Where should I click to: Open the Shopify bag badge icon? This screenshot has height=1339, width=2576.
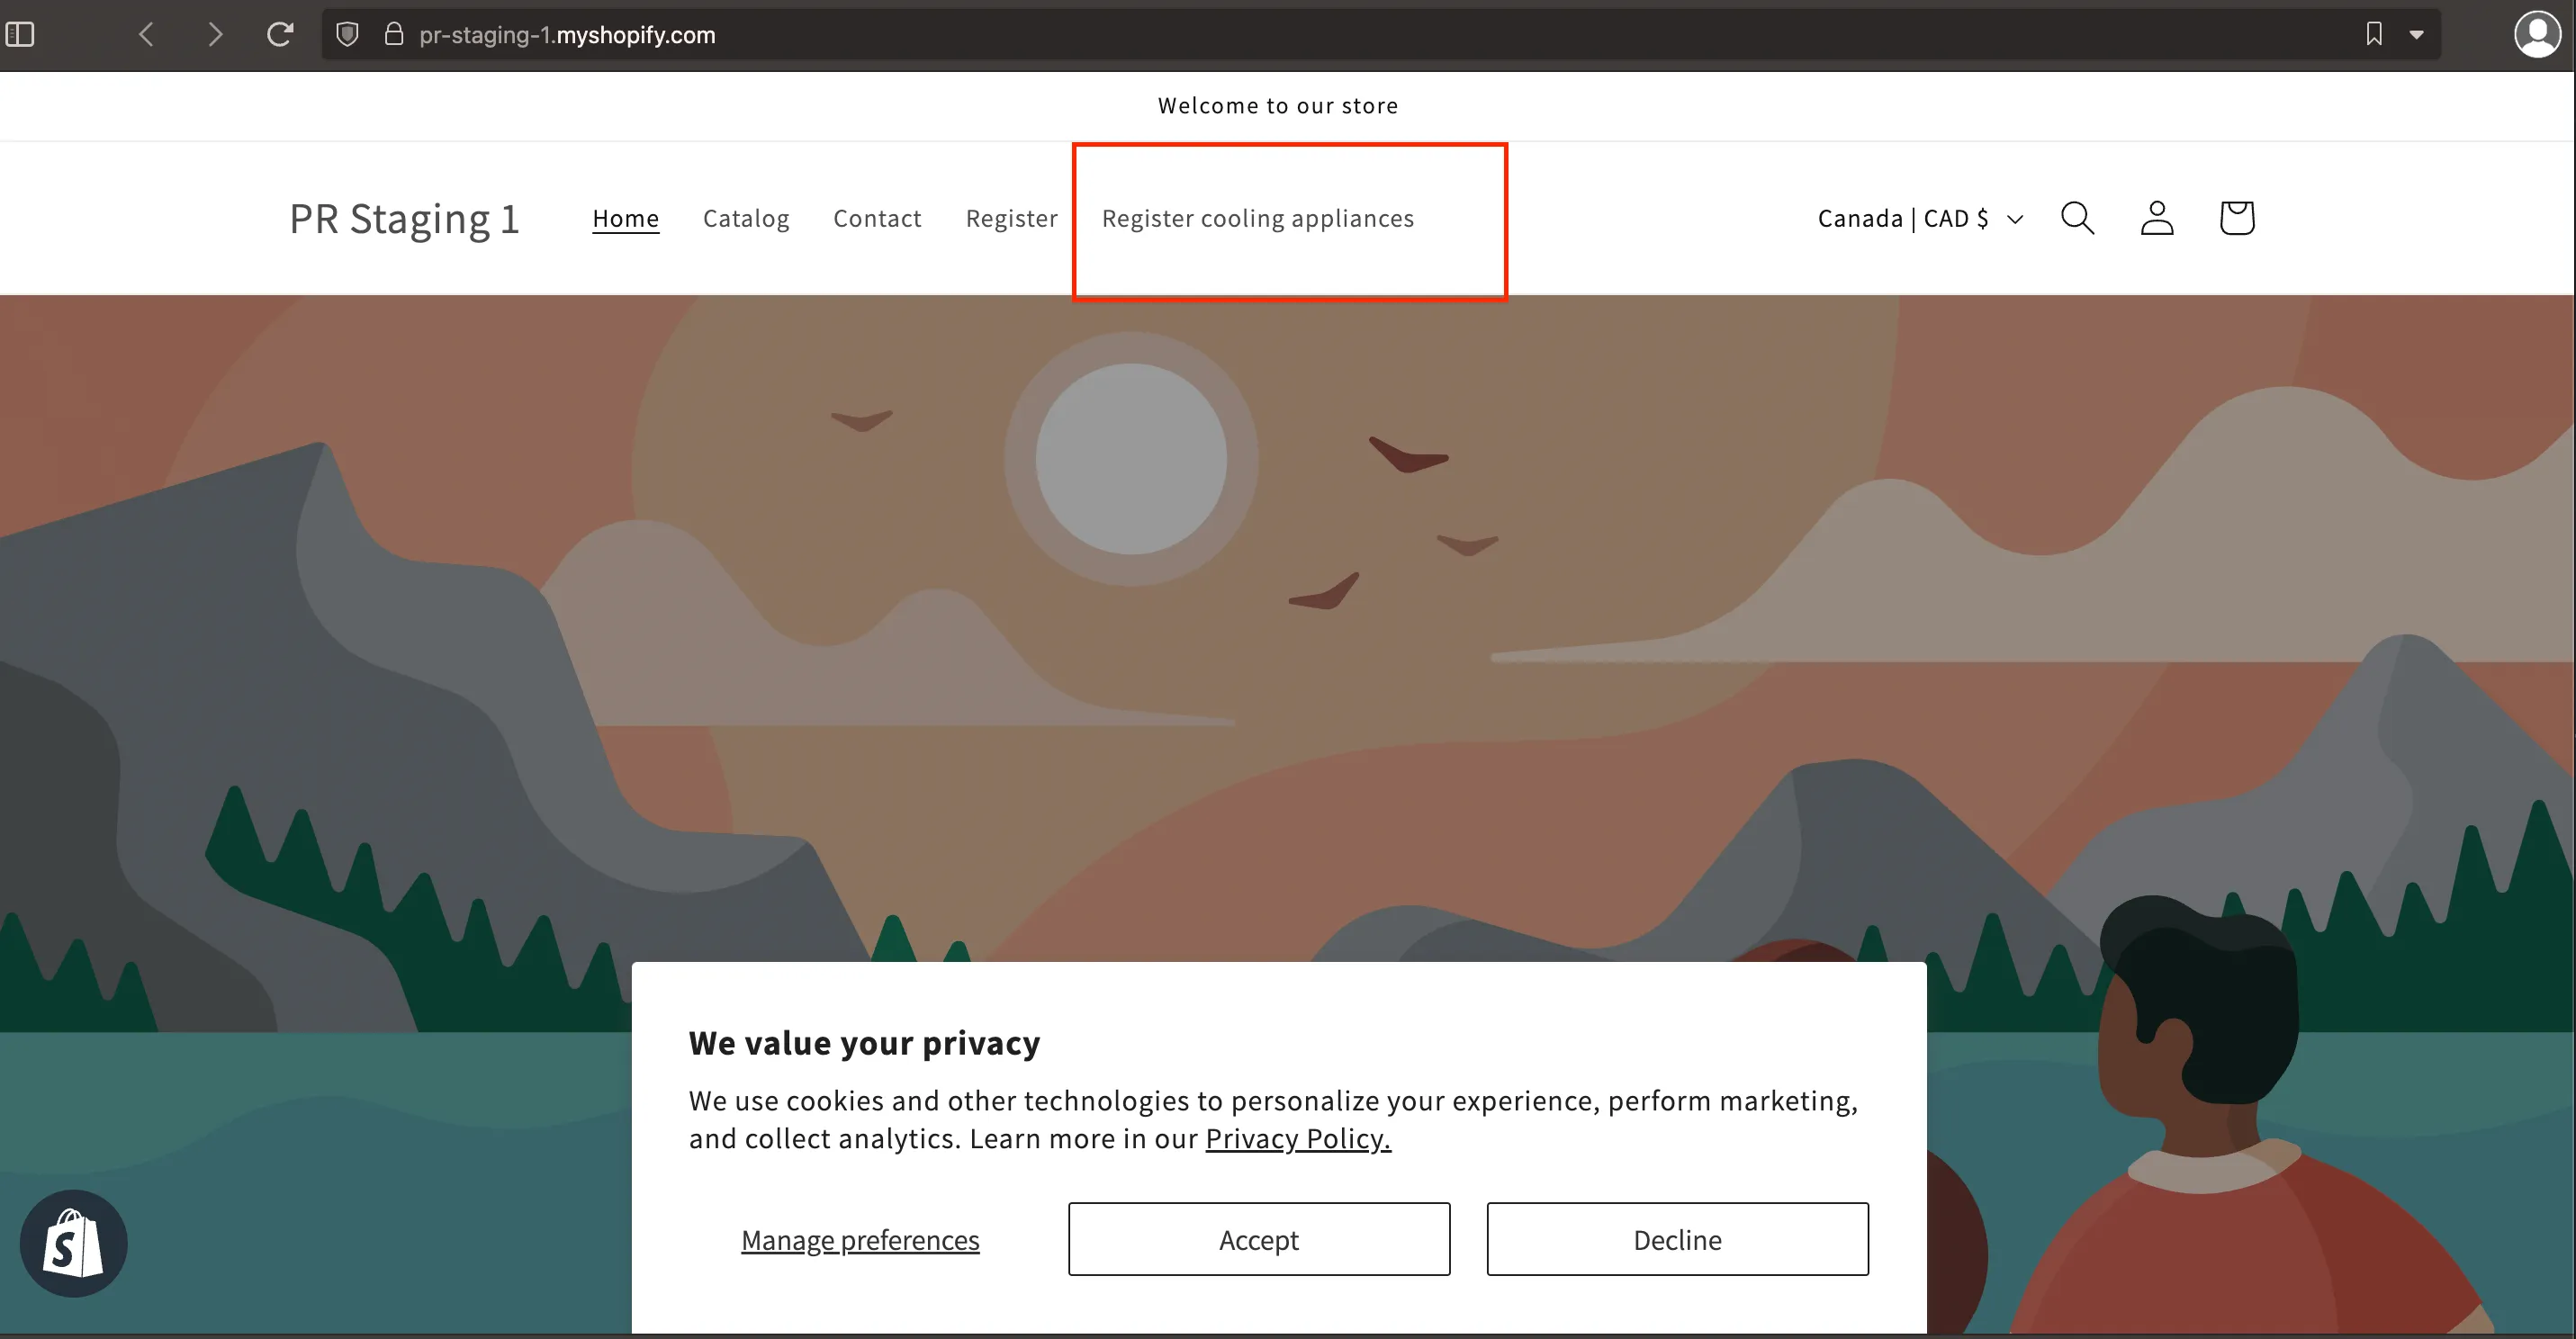point(74,1243)
